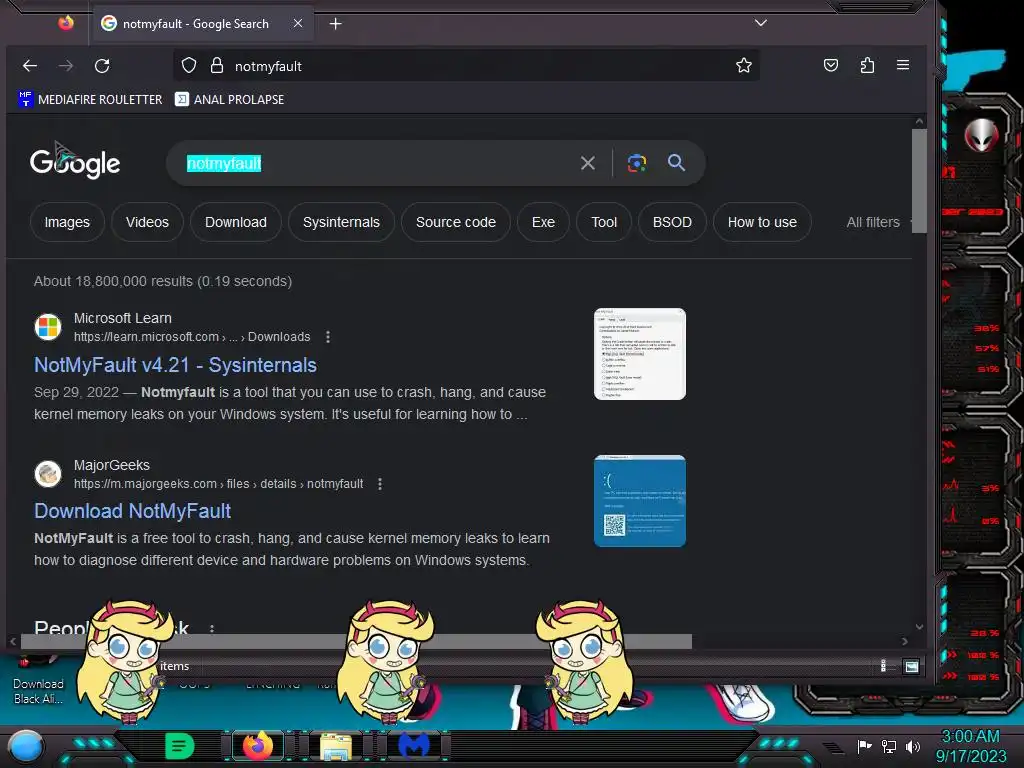Open NotMyFault dialog thumbnail from Microsoft result
This screenshot has width=1024, height=768.
[x=640, y=354]
